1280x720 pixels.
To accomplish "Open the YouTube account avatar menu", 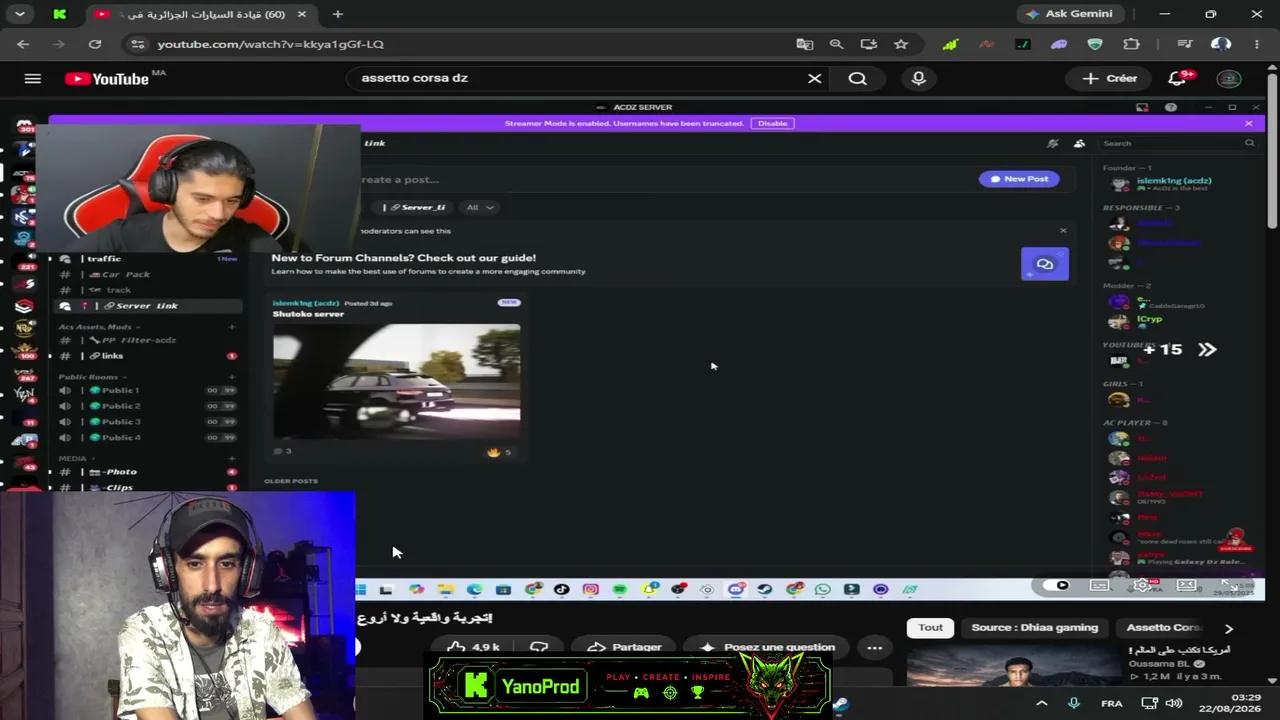I will click(1229, 78).
